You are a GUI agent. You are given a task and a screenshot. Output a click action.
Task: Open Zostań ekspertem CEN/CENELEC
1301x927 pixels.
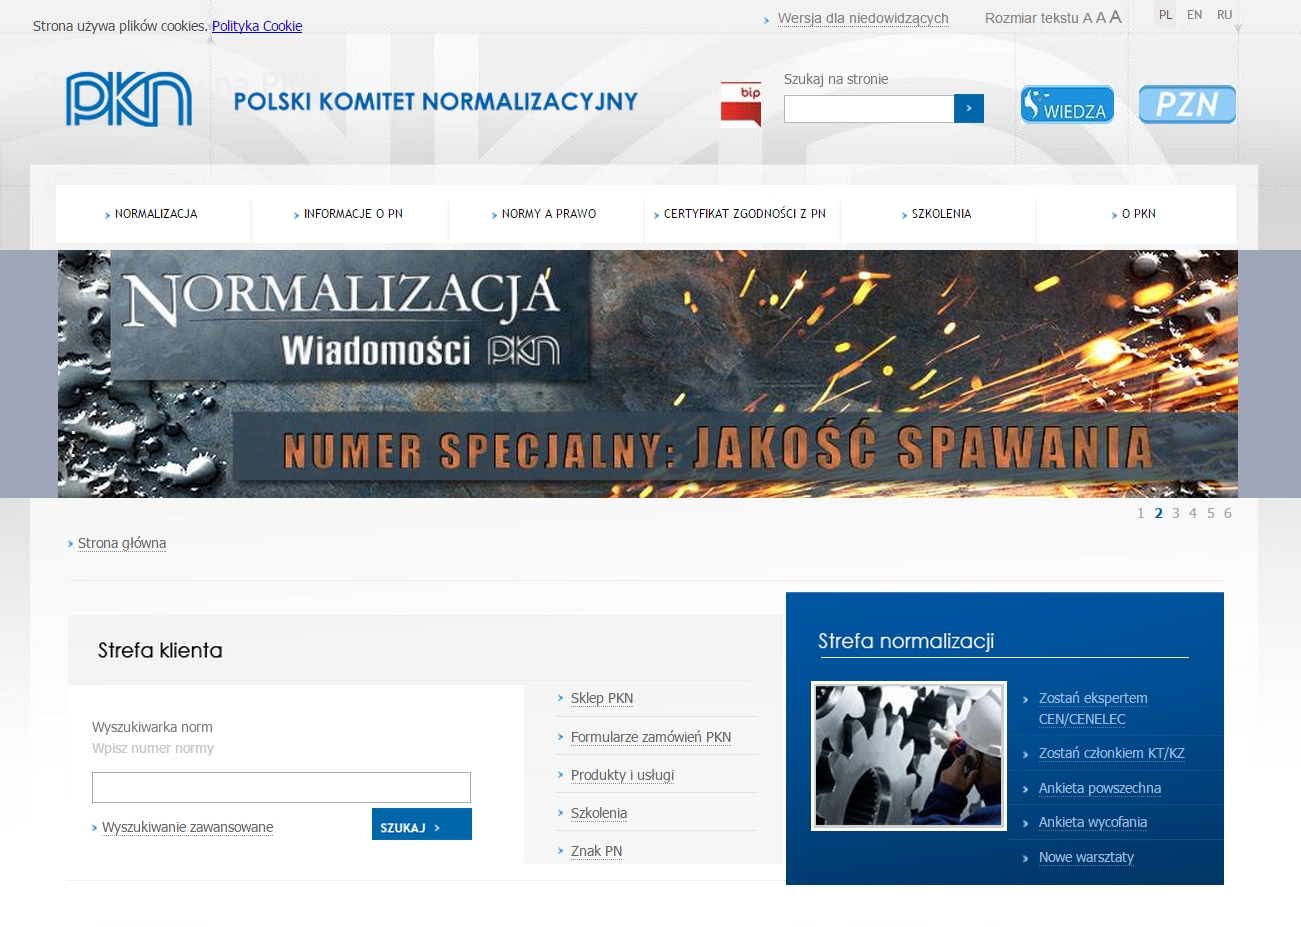click(x=1093, y=708)
